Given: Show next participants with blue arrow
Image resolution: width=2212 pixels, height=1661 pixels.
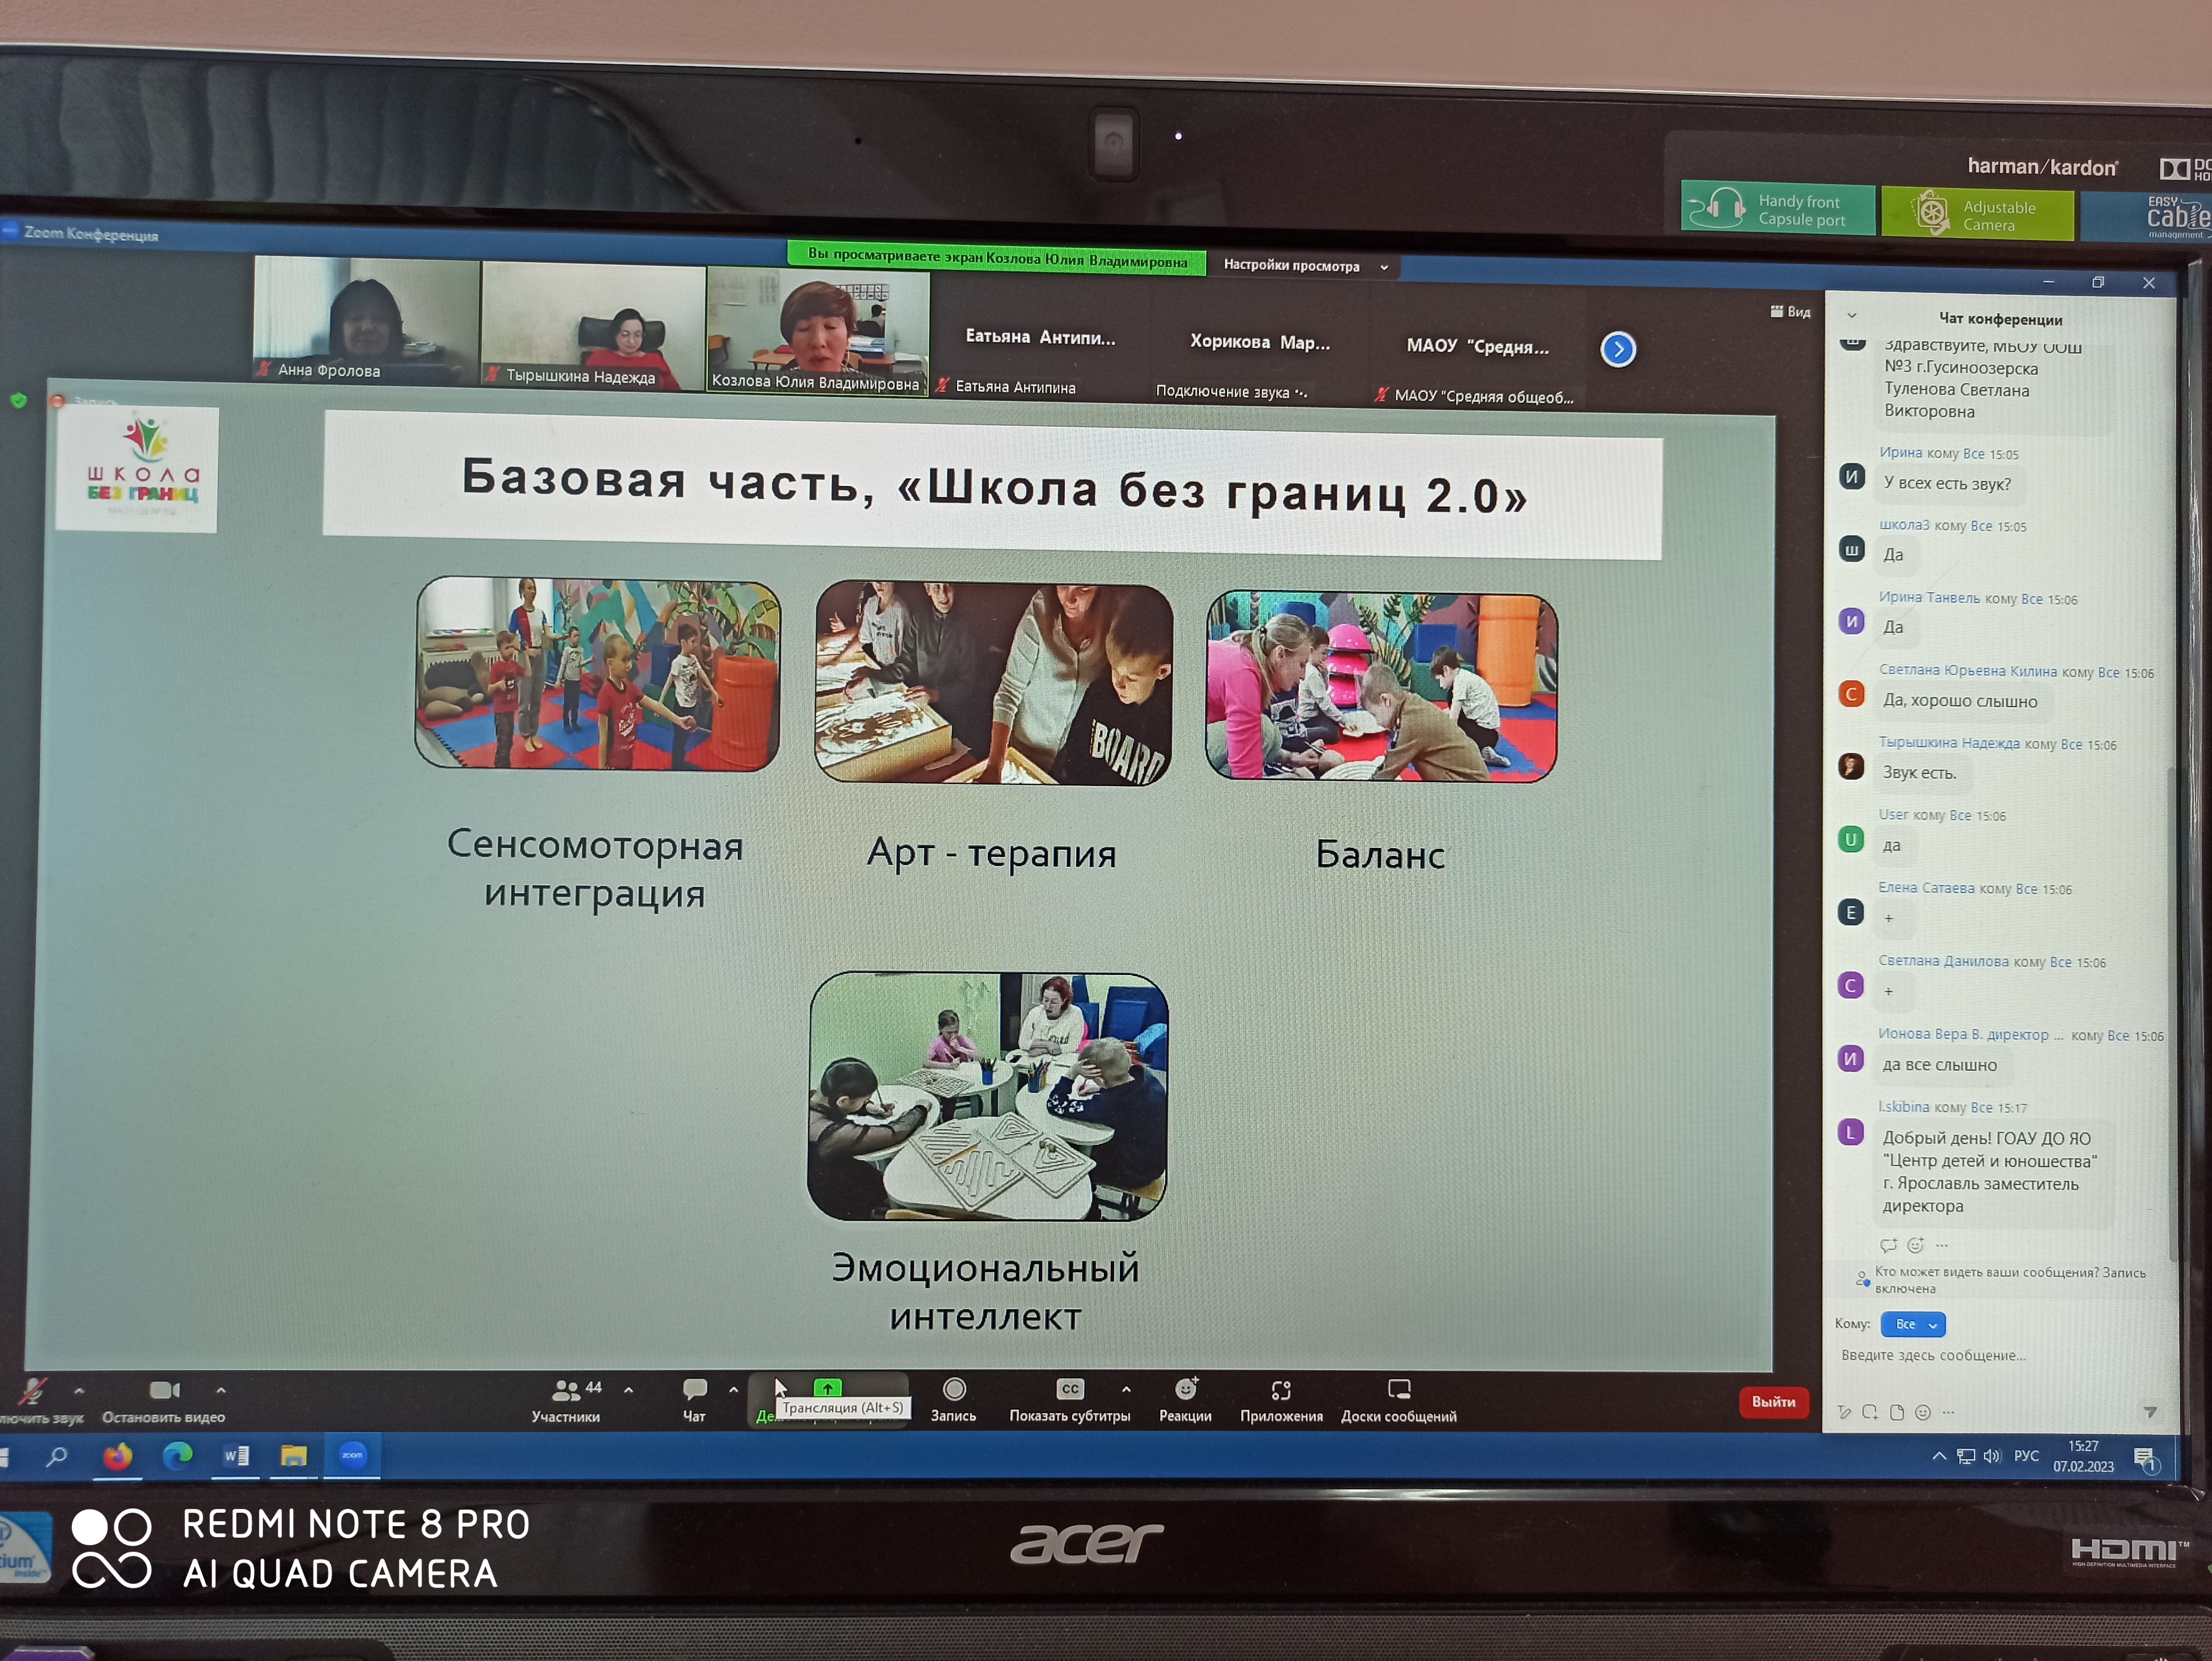Looking at the screenshot, I should point(1618,349).
